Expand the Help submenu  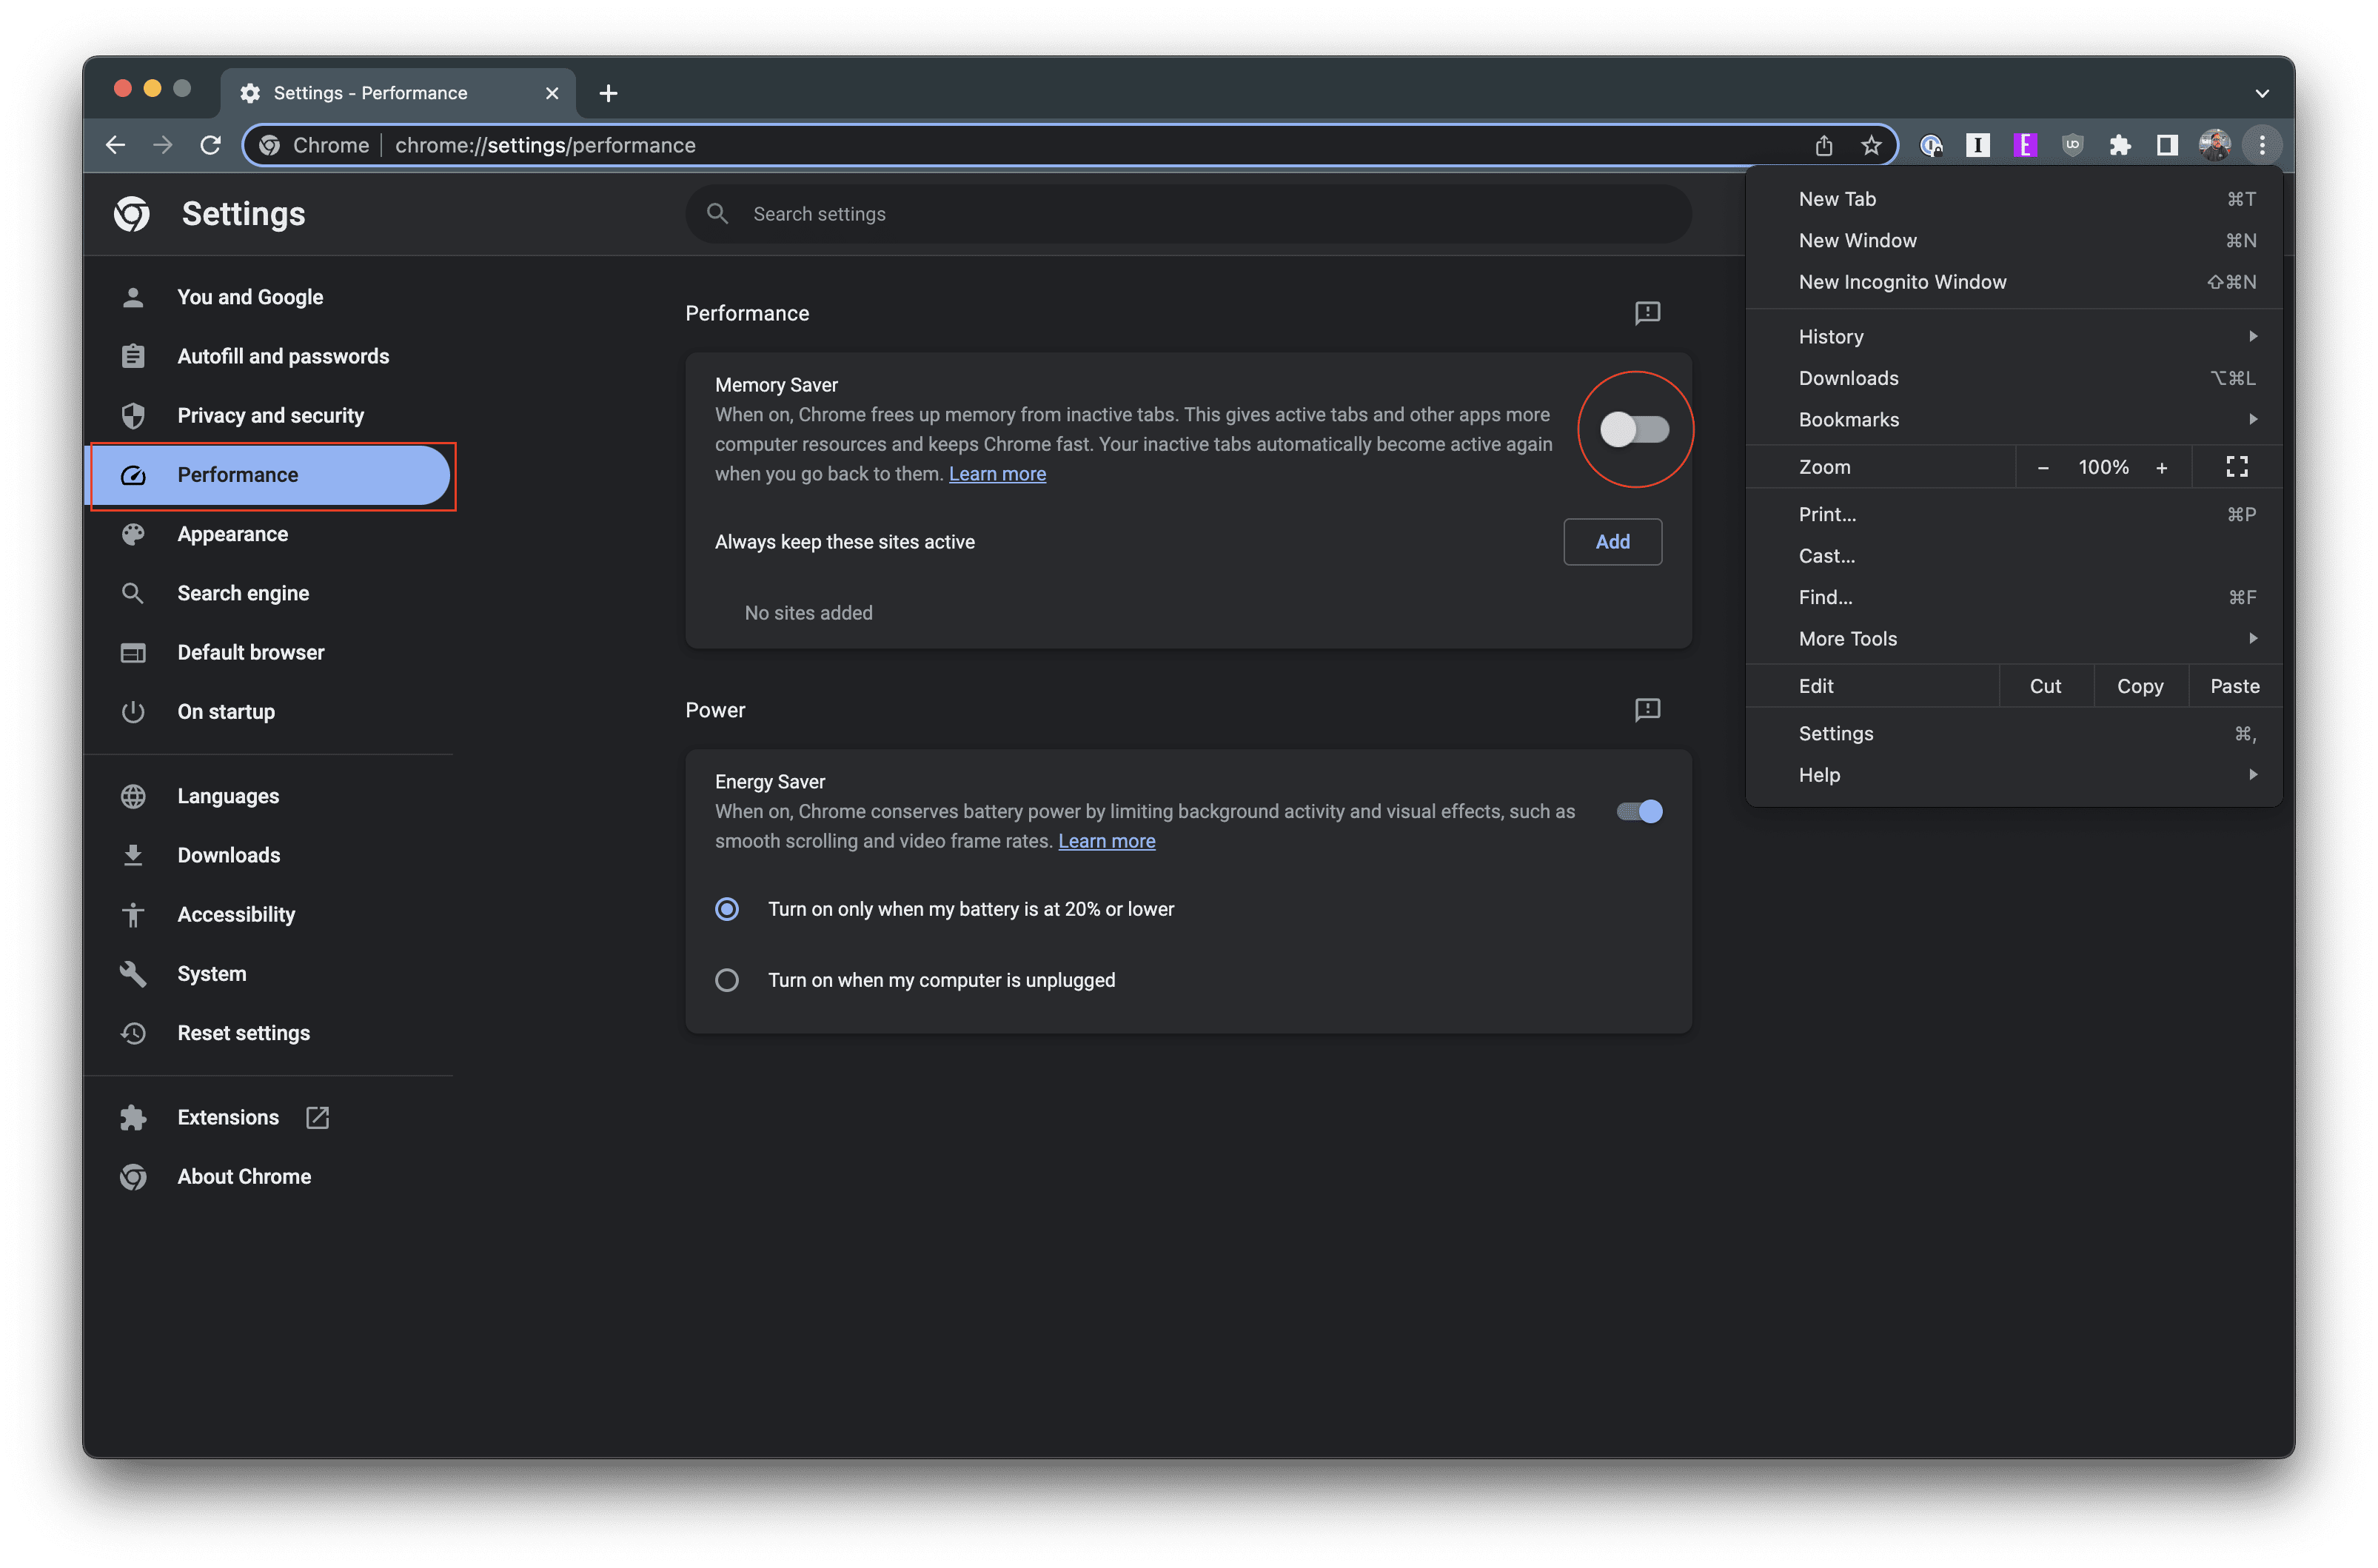(2014, 775)
